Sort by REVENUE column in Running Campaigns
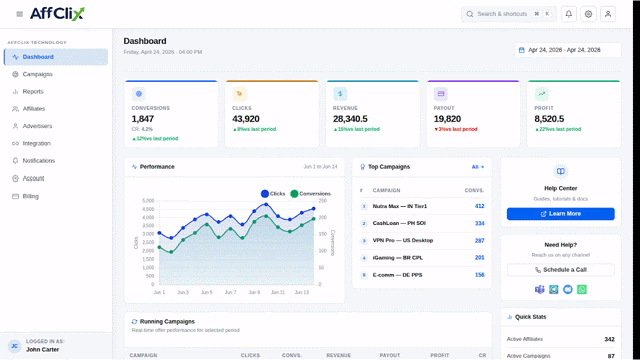The height and width of the screenshot is (360, 640). 338,356
